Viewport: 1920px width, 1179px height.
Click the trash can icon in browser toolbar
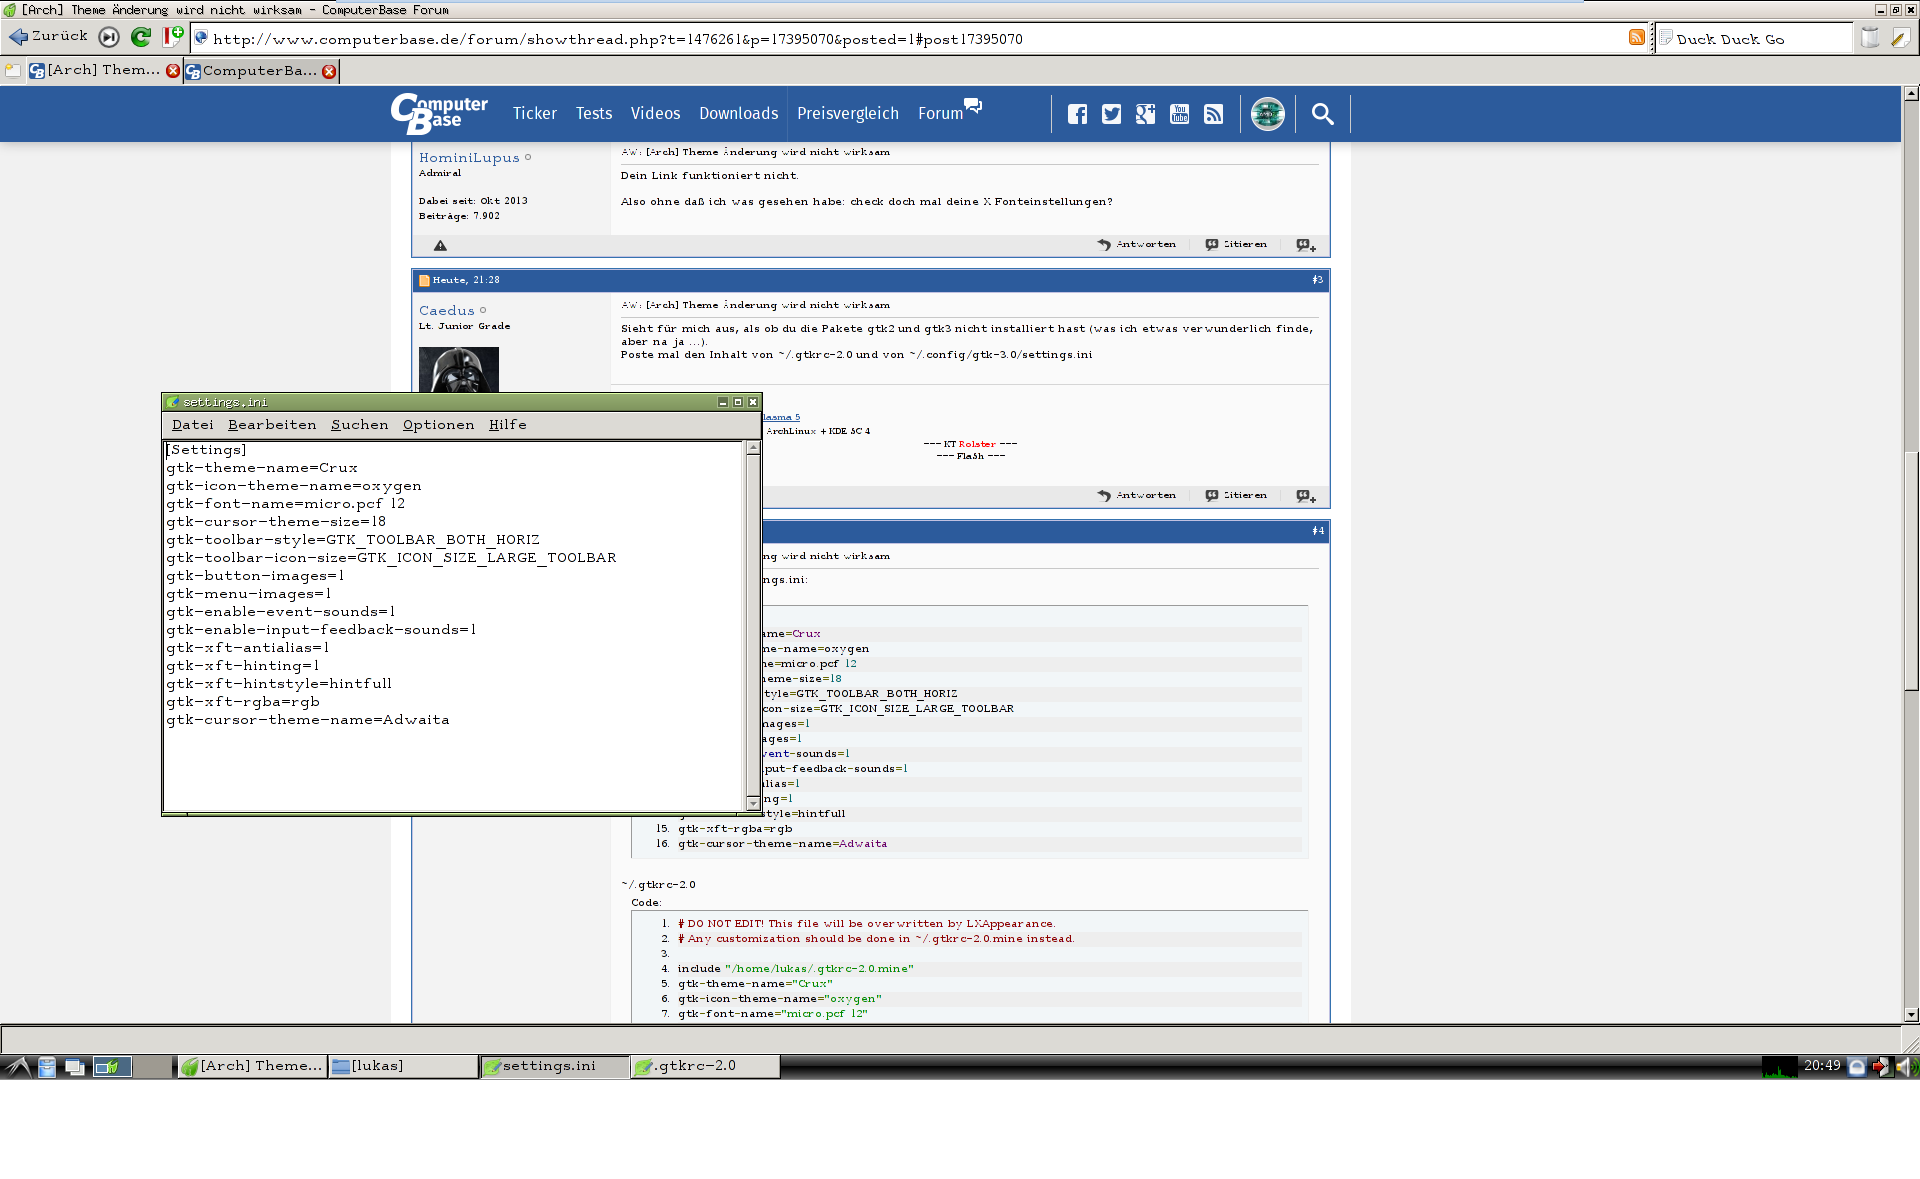[x=1869, y=38]
